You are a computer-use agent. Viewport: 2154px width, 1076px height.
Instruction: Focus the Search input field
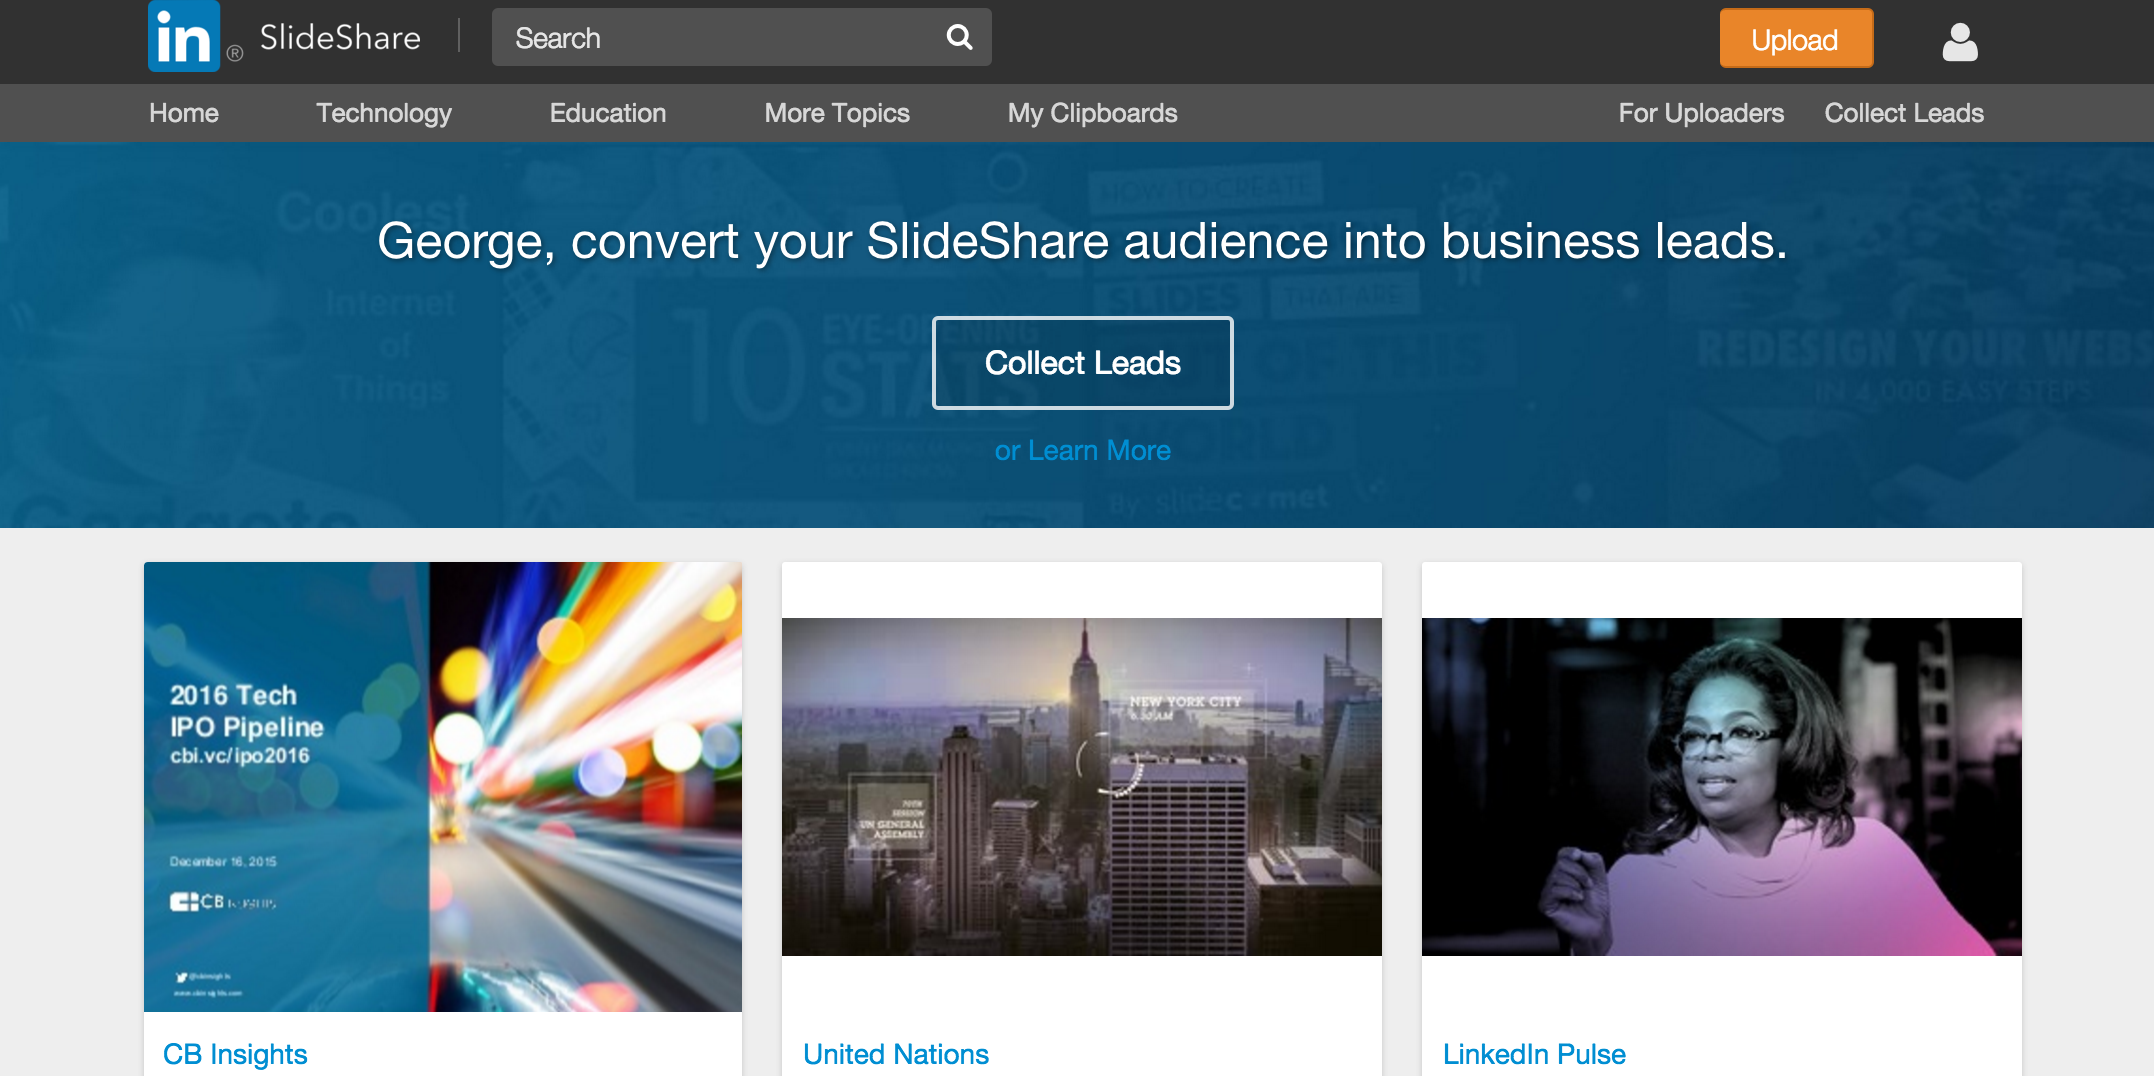point(741,38)
